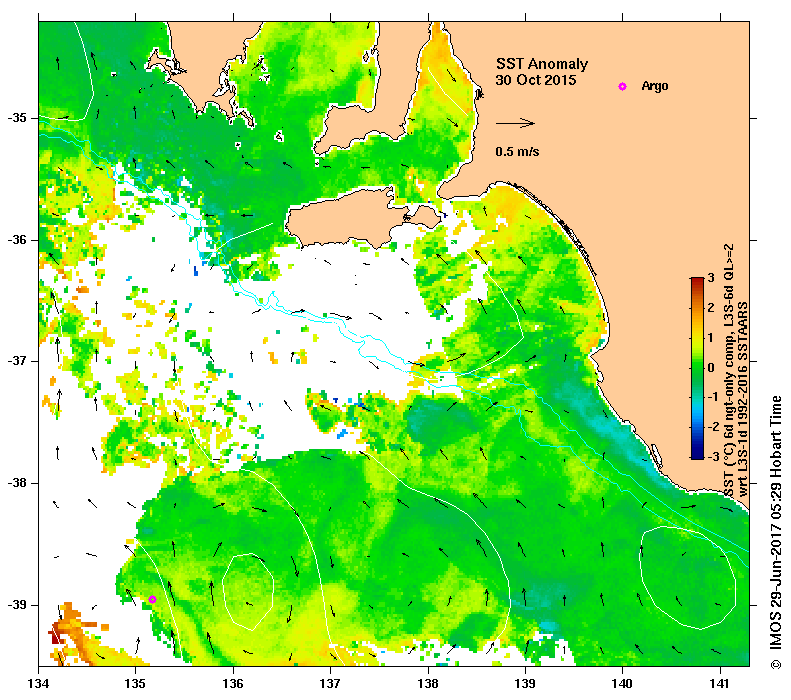Image resolution: width=791 pixels, height=700 pixels.
Task: Click the IMOS Hobart Time timestamp text
Action: click(775, 532)
